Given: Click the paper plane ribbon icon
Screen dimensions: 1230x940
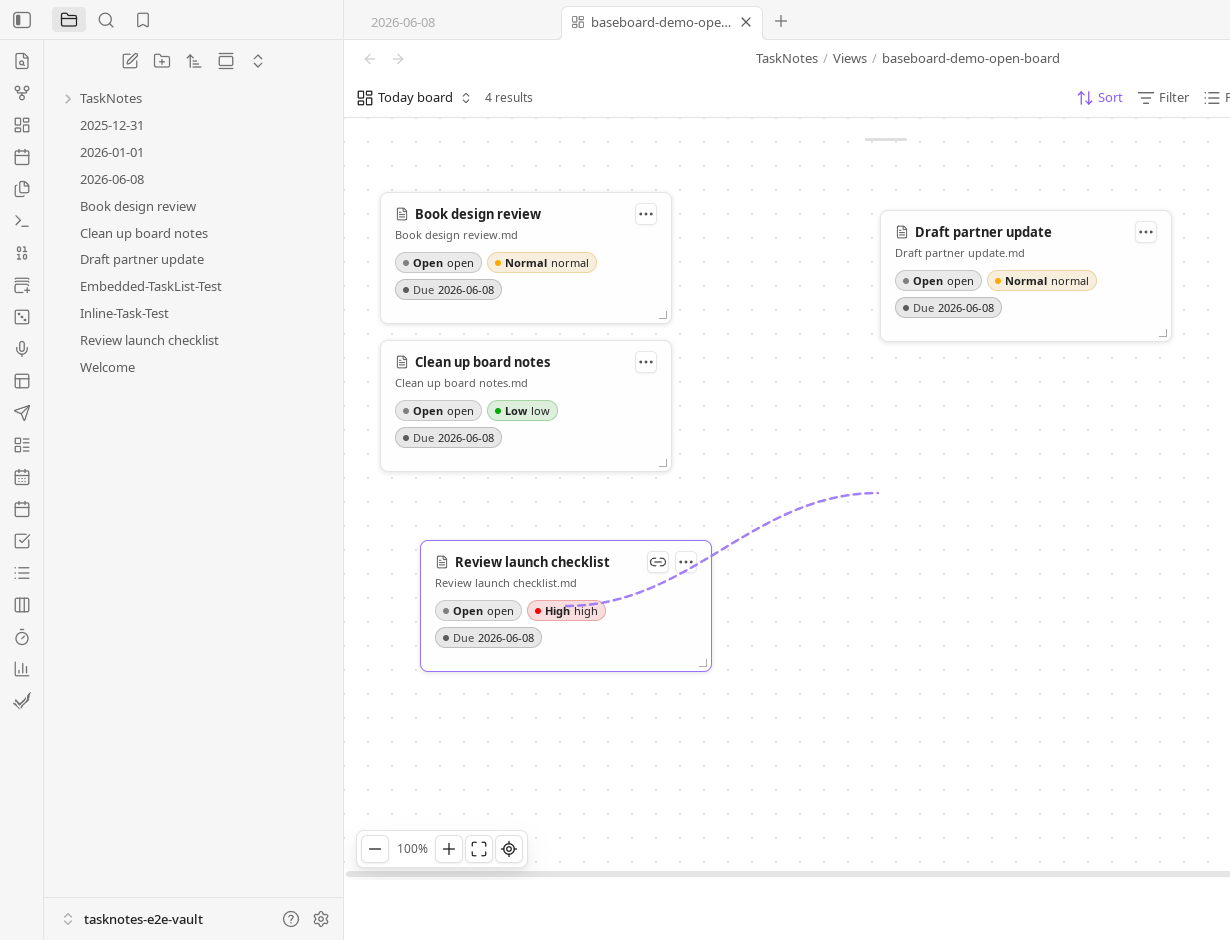Looking at the screenshot, I should 22,413.
